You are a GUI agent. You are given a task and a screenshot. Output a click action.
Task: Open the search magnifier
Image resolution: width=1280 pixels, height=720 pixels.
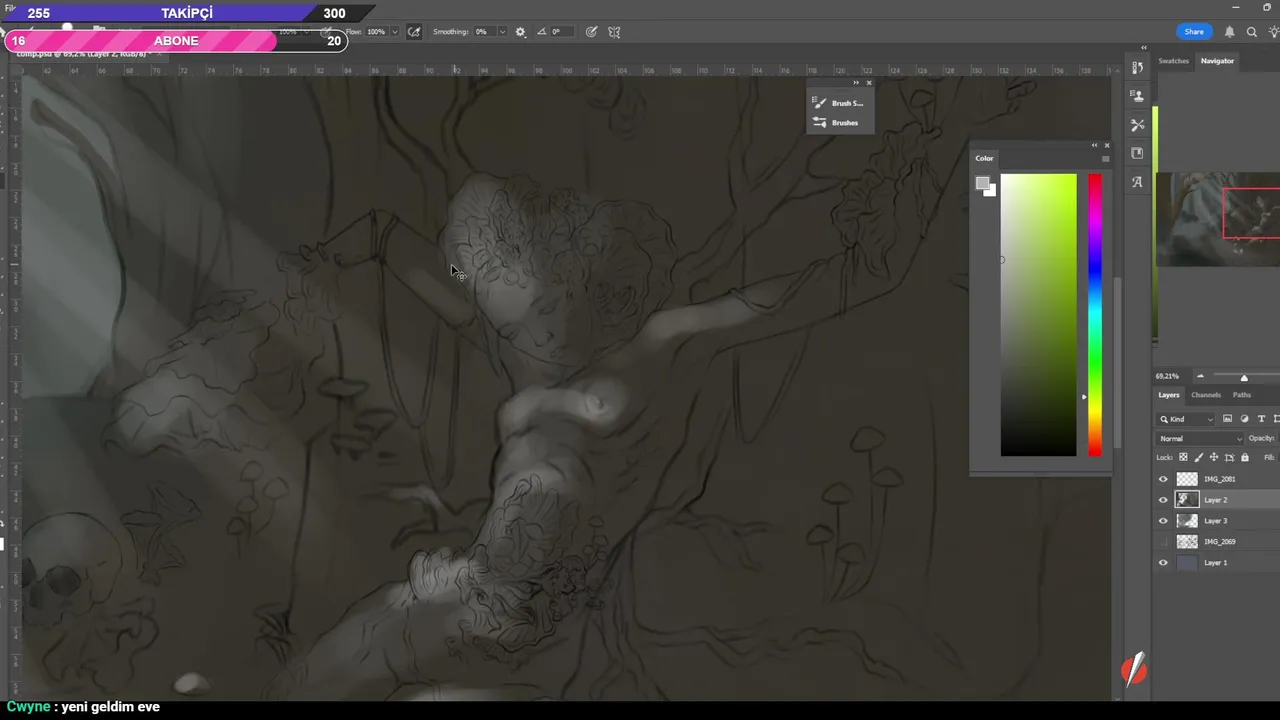click(1252, 32)
